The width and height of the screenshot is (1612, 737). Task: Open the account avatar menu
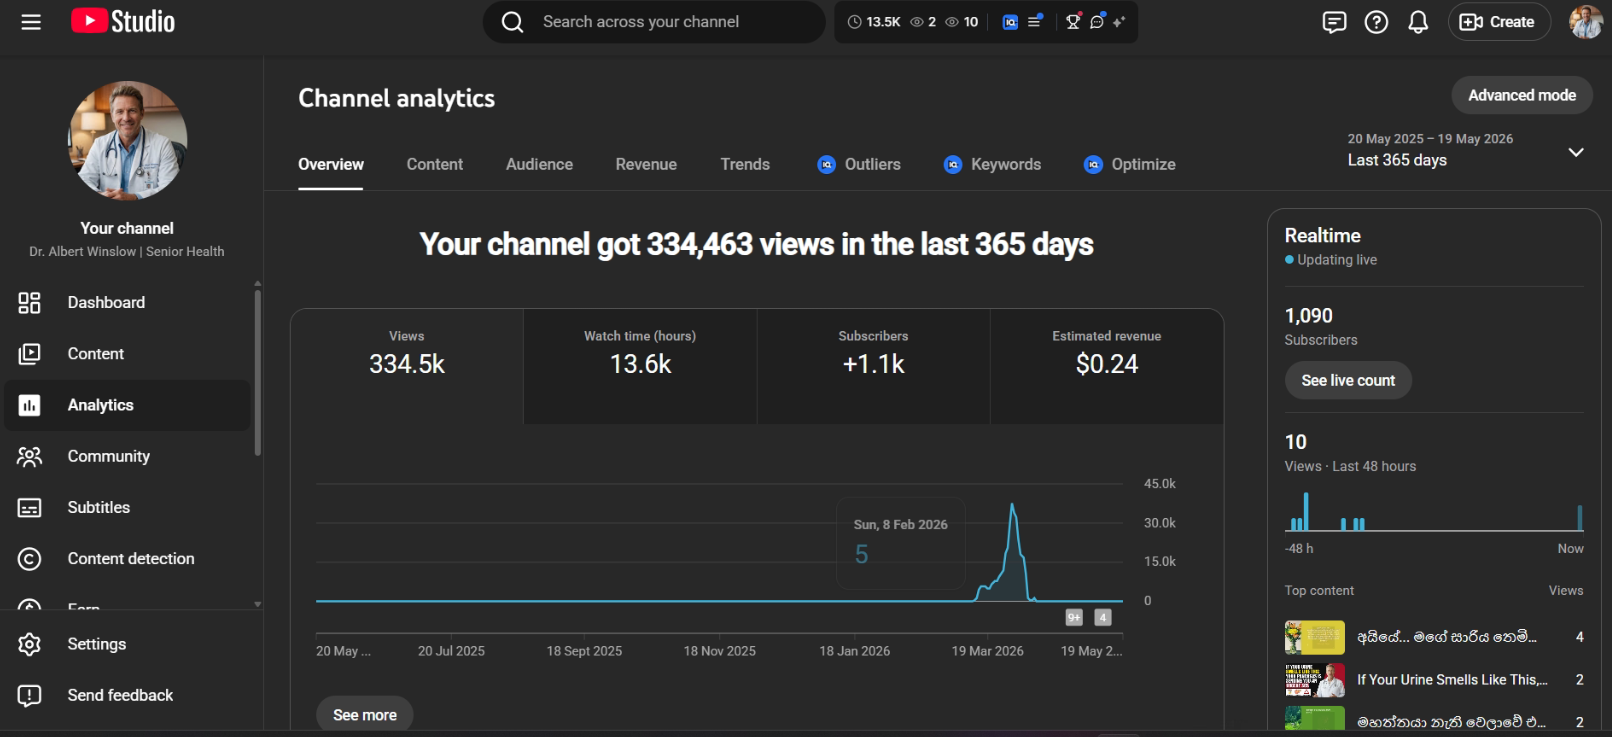tap(1585, 22)
